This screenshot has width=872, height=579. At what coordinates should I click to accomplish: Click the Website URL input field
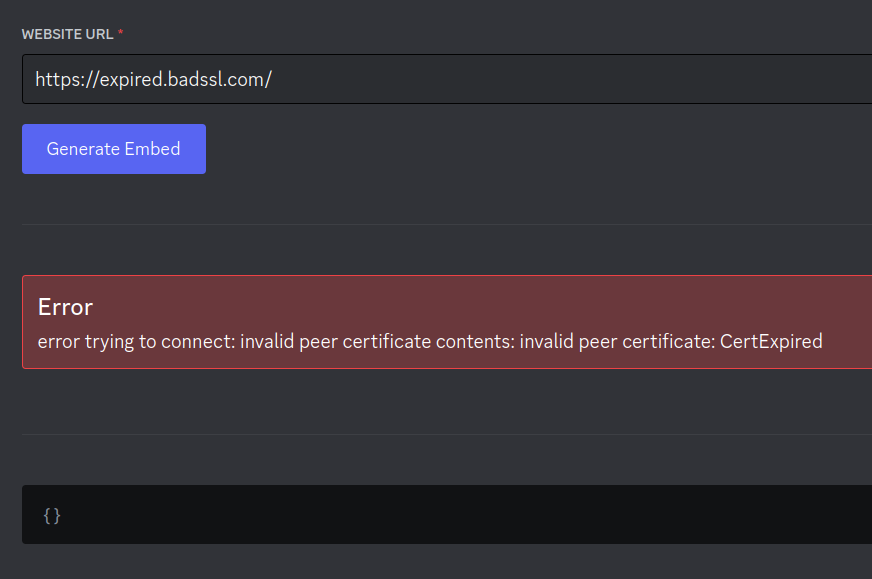[x=446, y=79]
